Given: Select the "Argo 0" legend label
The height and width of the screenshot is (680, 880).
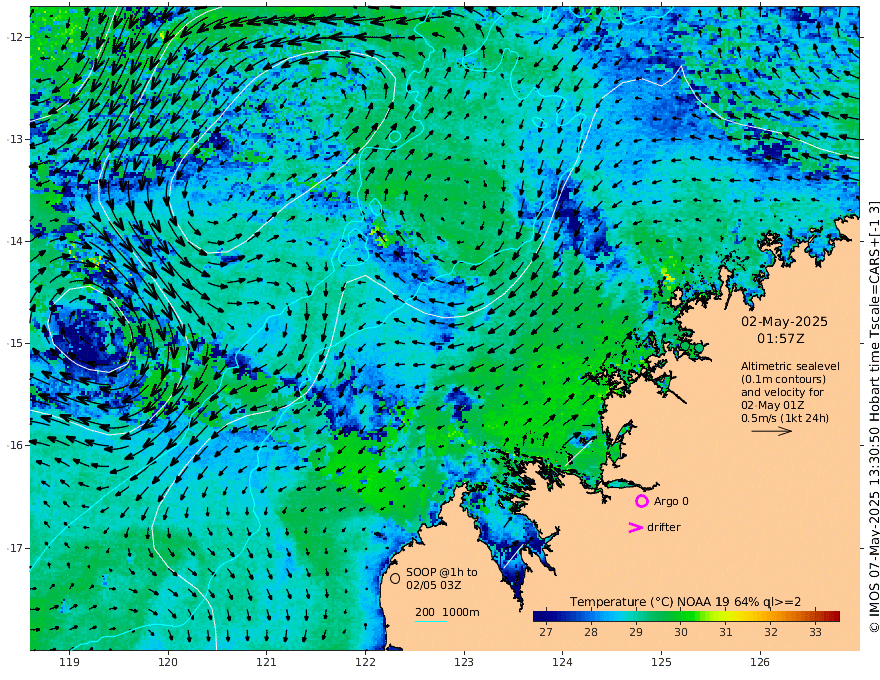Looking at the screenshot, I should (x=671, y=501).
